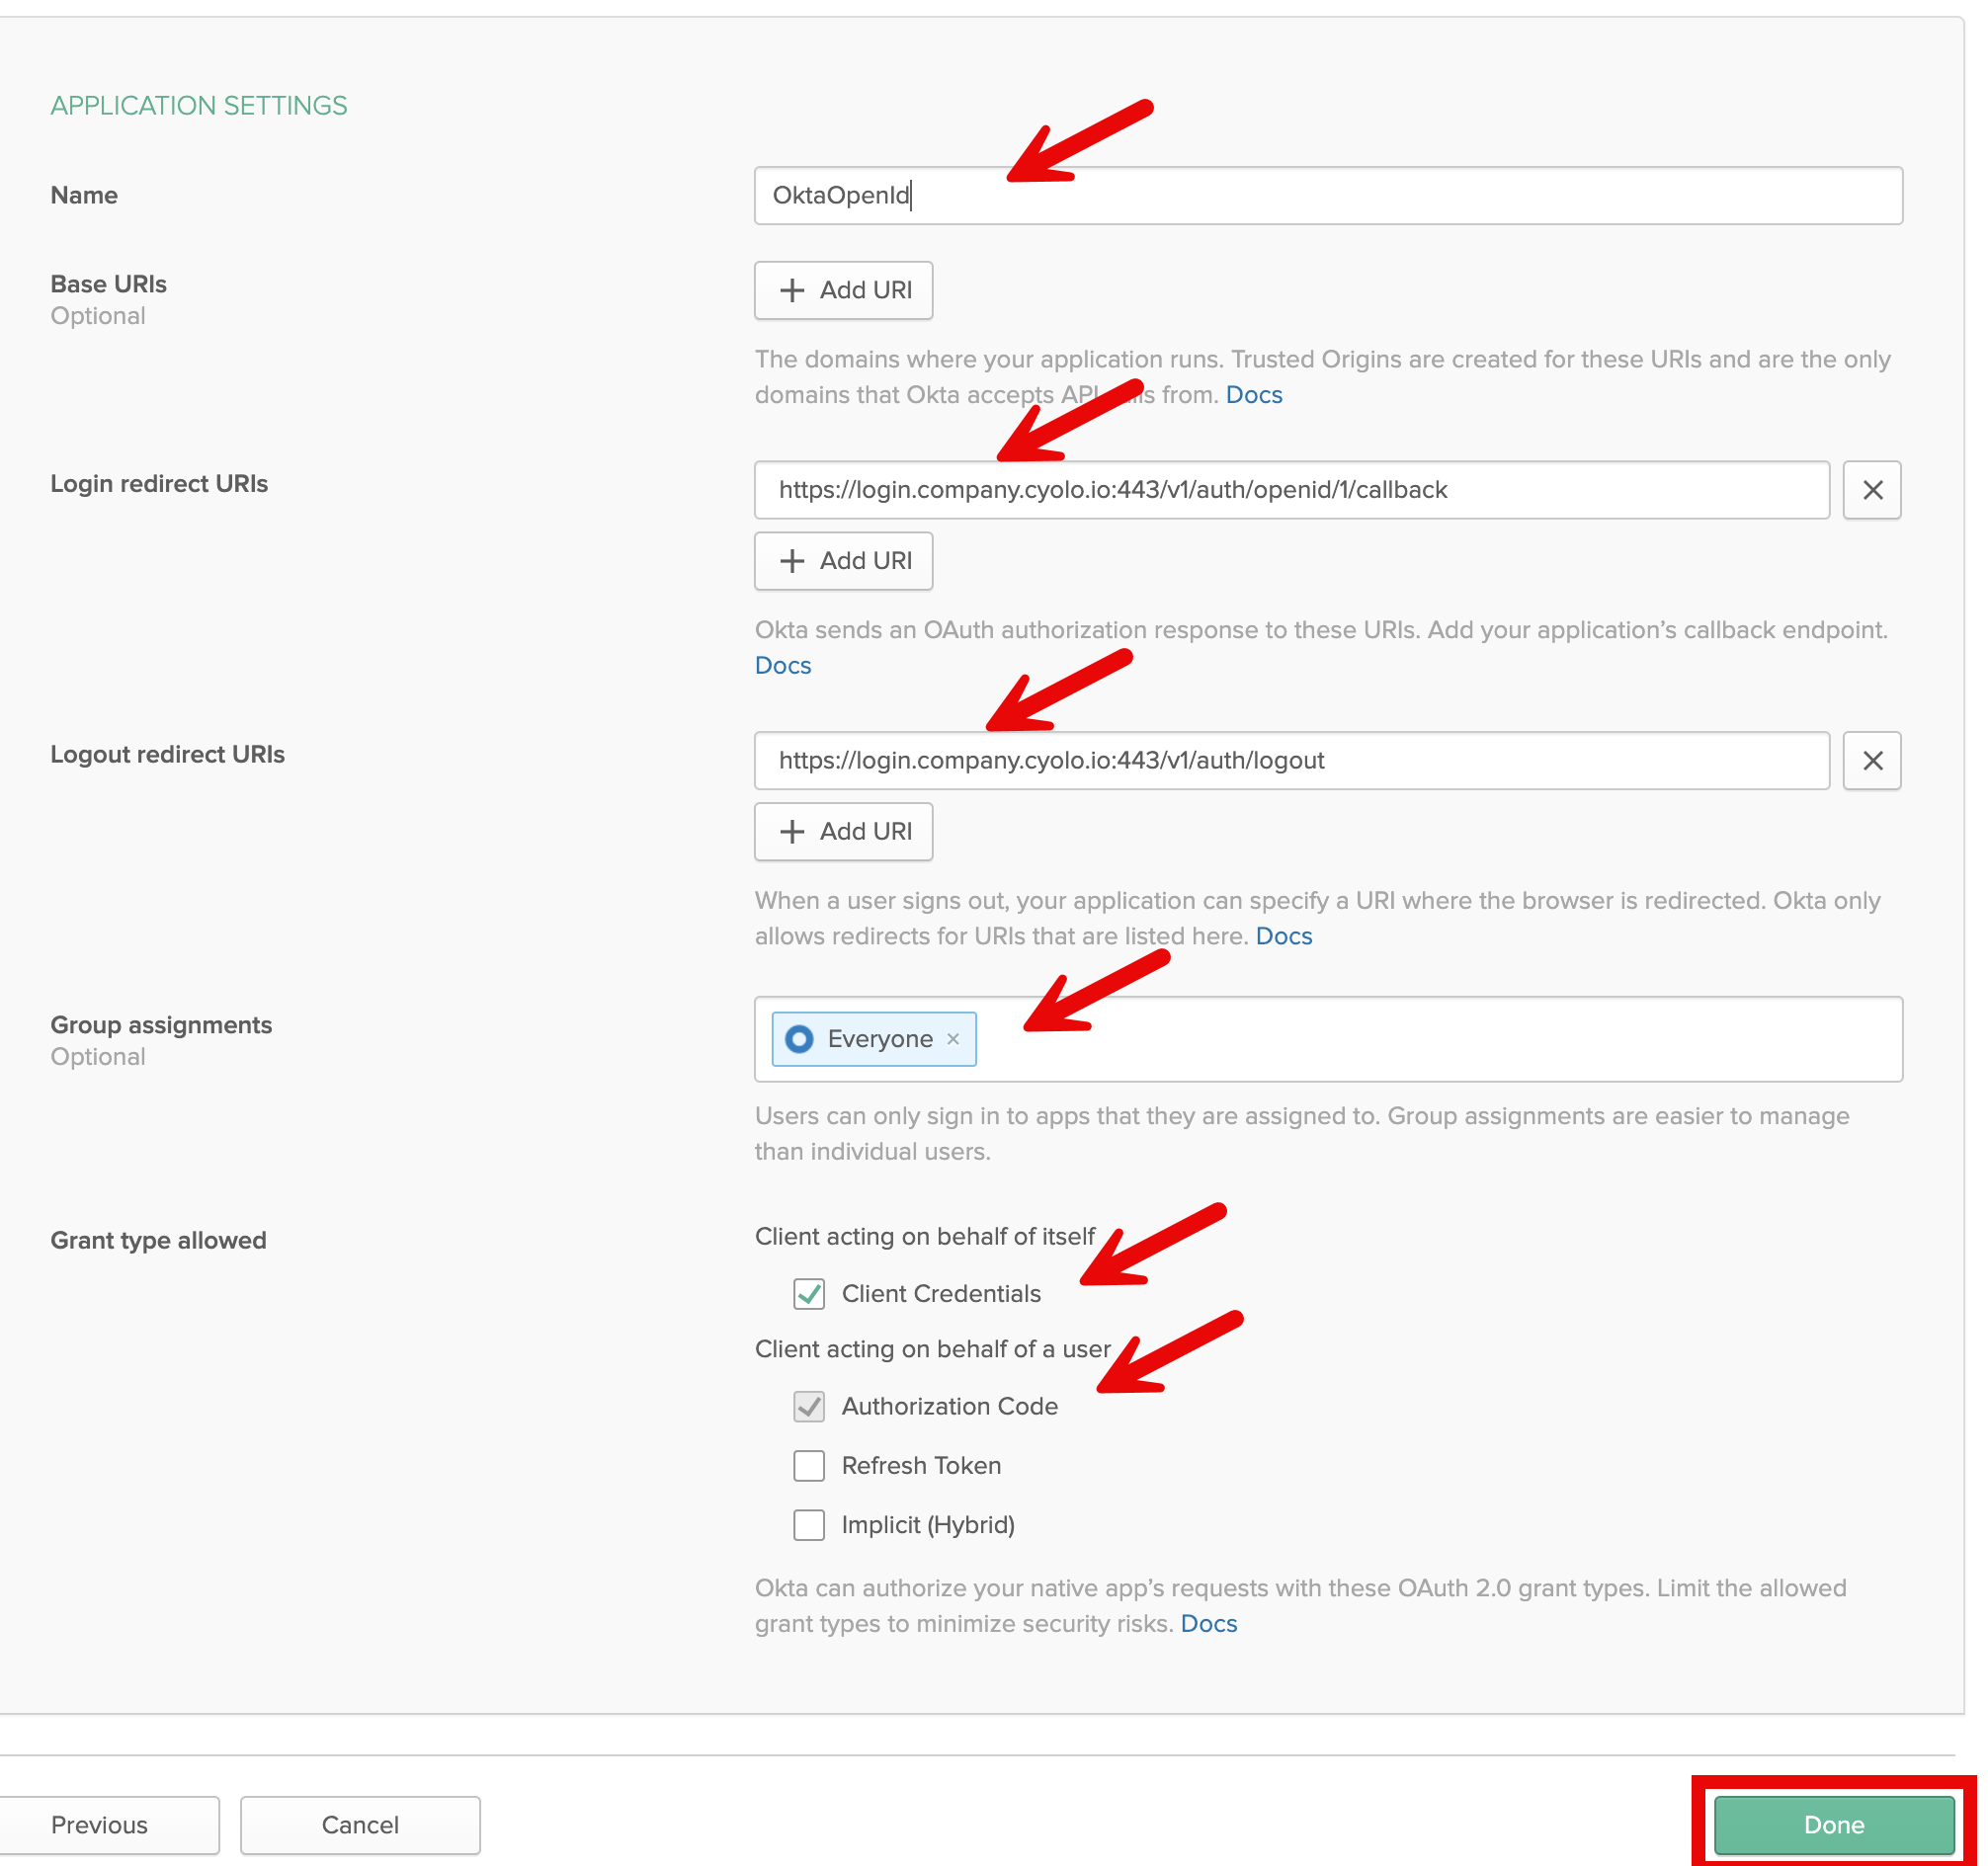
Task: Open the Docs link about OAuth 2.0 grant types
Action: pos(1209,1623)
